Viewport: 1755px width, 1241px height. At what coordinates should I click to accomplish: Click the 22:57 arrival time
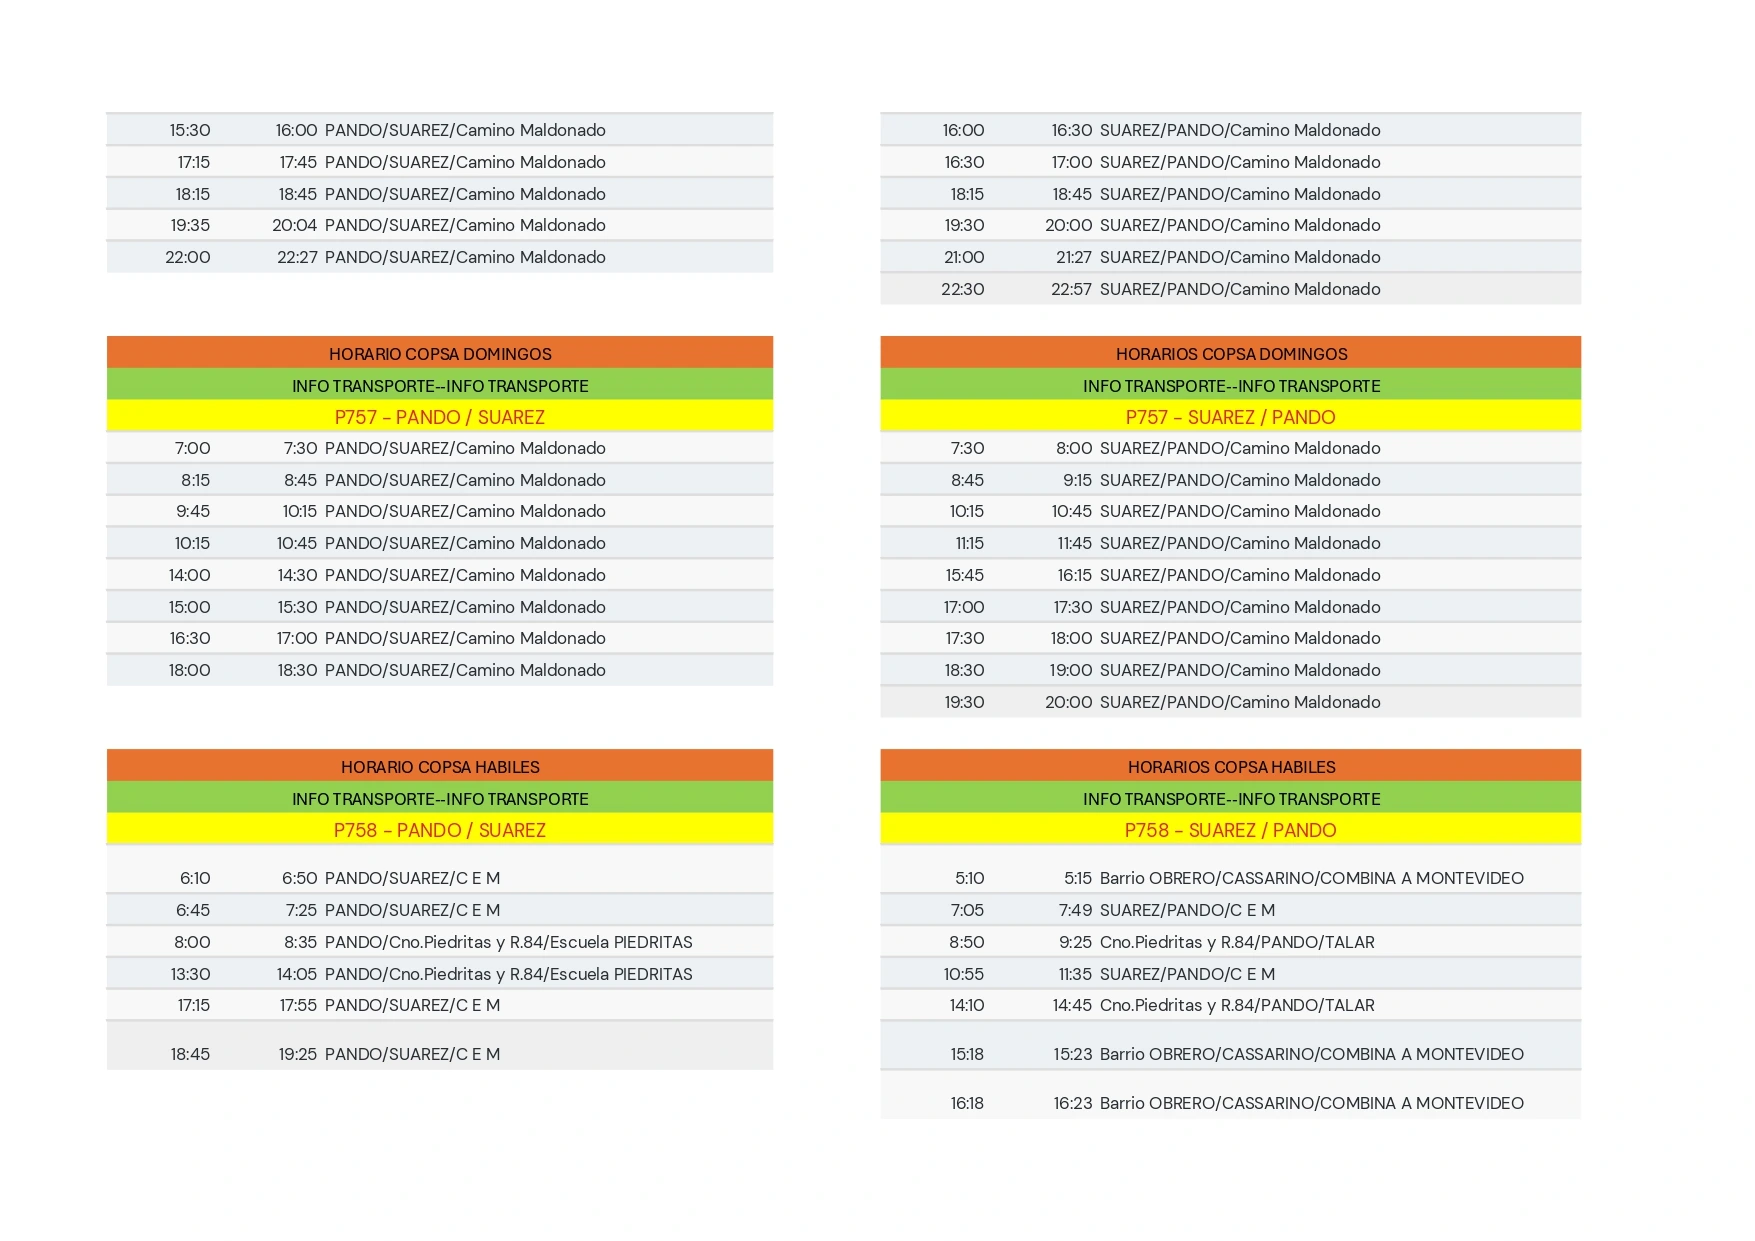(x=1072, y=289)
